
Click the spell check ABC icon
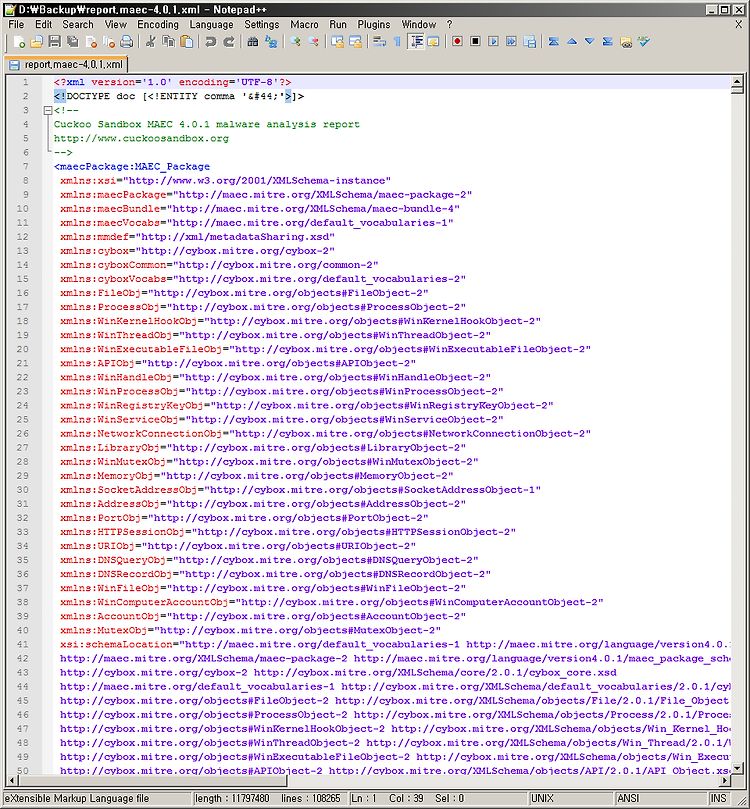tap(644, 42)
